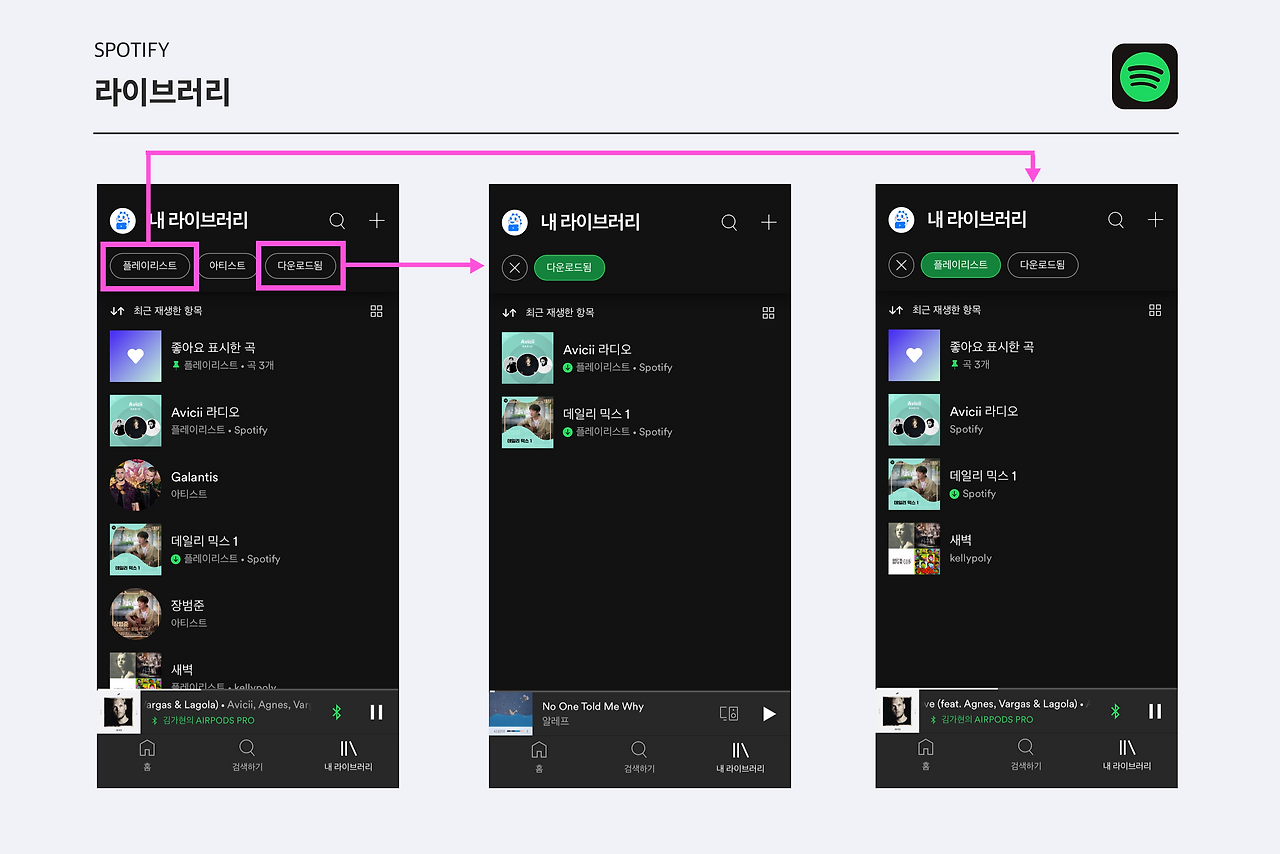The width and height of the screenshot is (1280, 854).
Task: Open the 최근 재생한 항목 sort menu in right screen
Action: click(x=935, y=310)
